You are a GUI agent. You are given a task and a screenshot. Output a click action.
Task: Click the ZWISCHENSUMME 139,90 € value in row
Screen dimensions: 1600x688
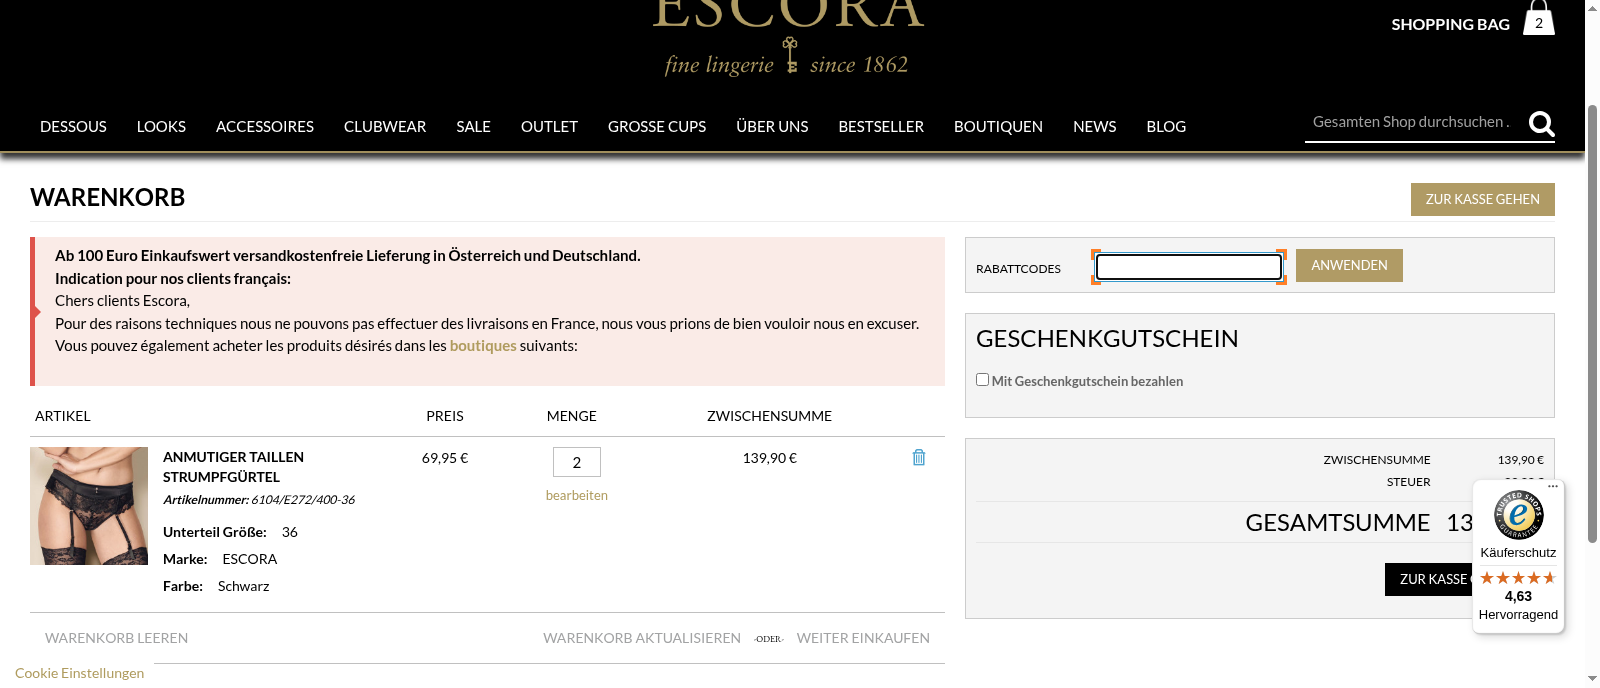[x=769, y=458]
